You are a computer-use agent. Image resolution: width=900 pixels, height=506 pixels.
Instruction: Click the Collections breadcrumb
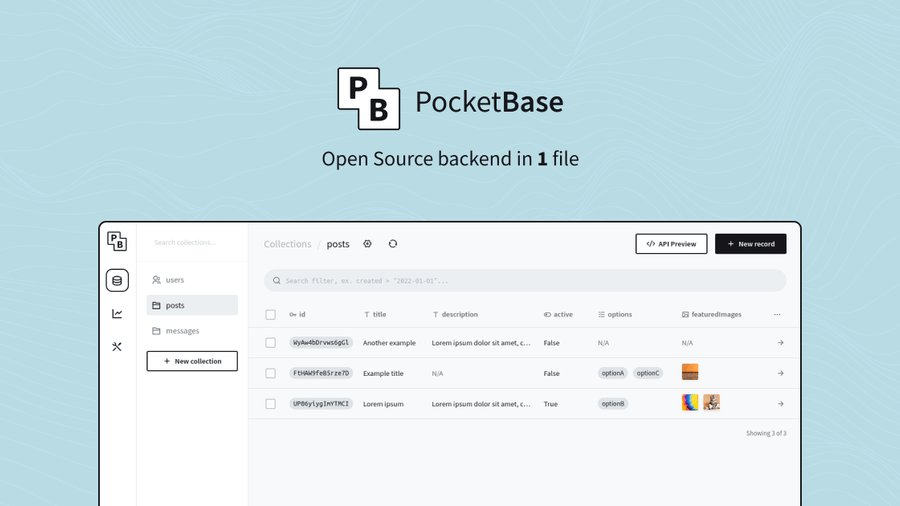click(x=288, y=244)
